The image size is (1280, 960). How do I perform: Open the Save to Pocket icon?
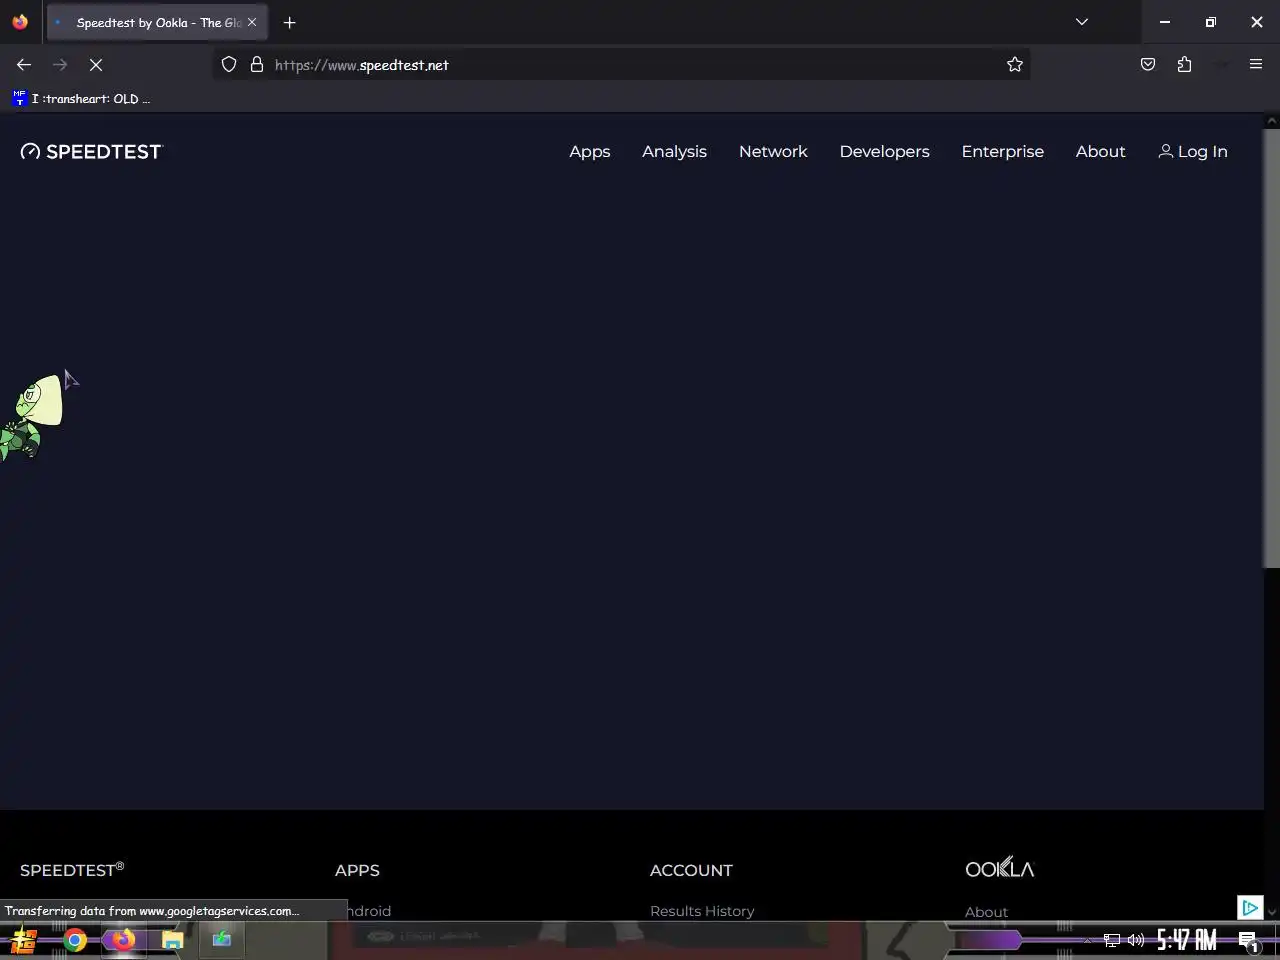pyautogui.click(x=1148, y=65)
